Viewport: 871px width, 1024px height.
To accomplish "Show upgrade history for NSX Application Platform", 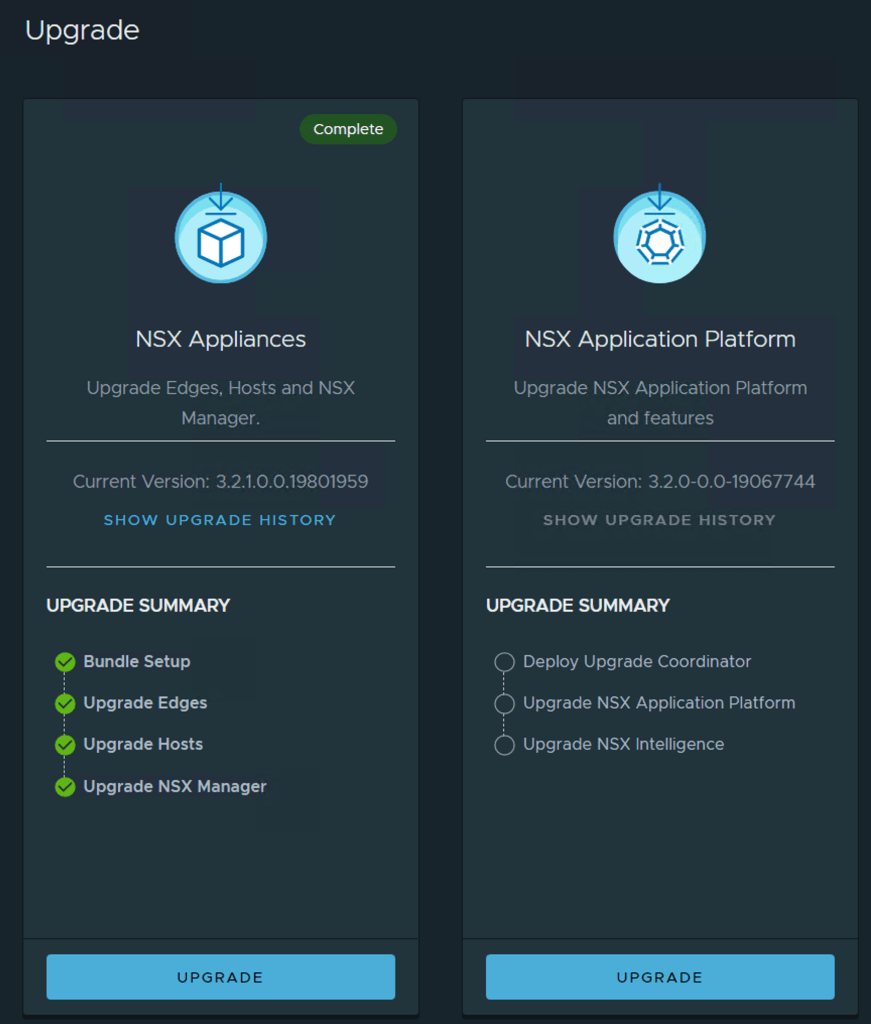I will (659, 520).
